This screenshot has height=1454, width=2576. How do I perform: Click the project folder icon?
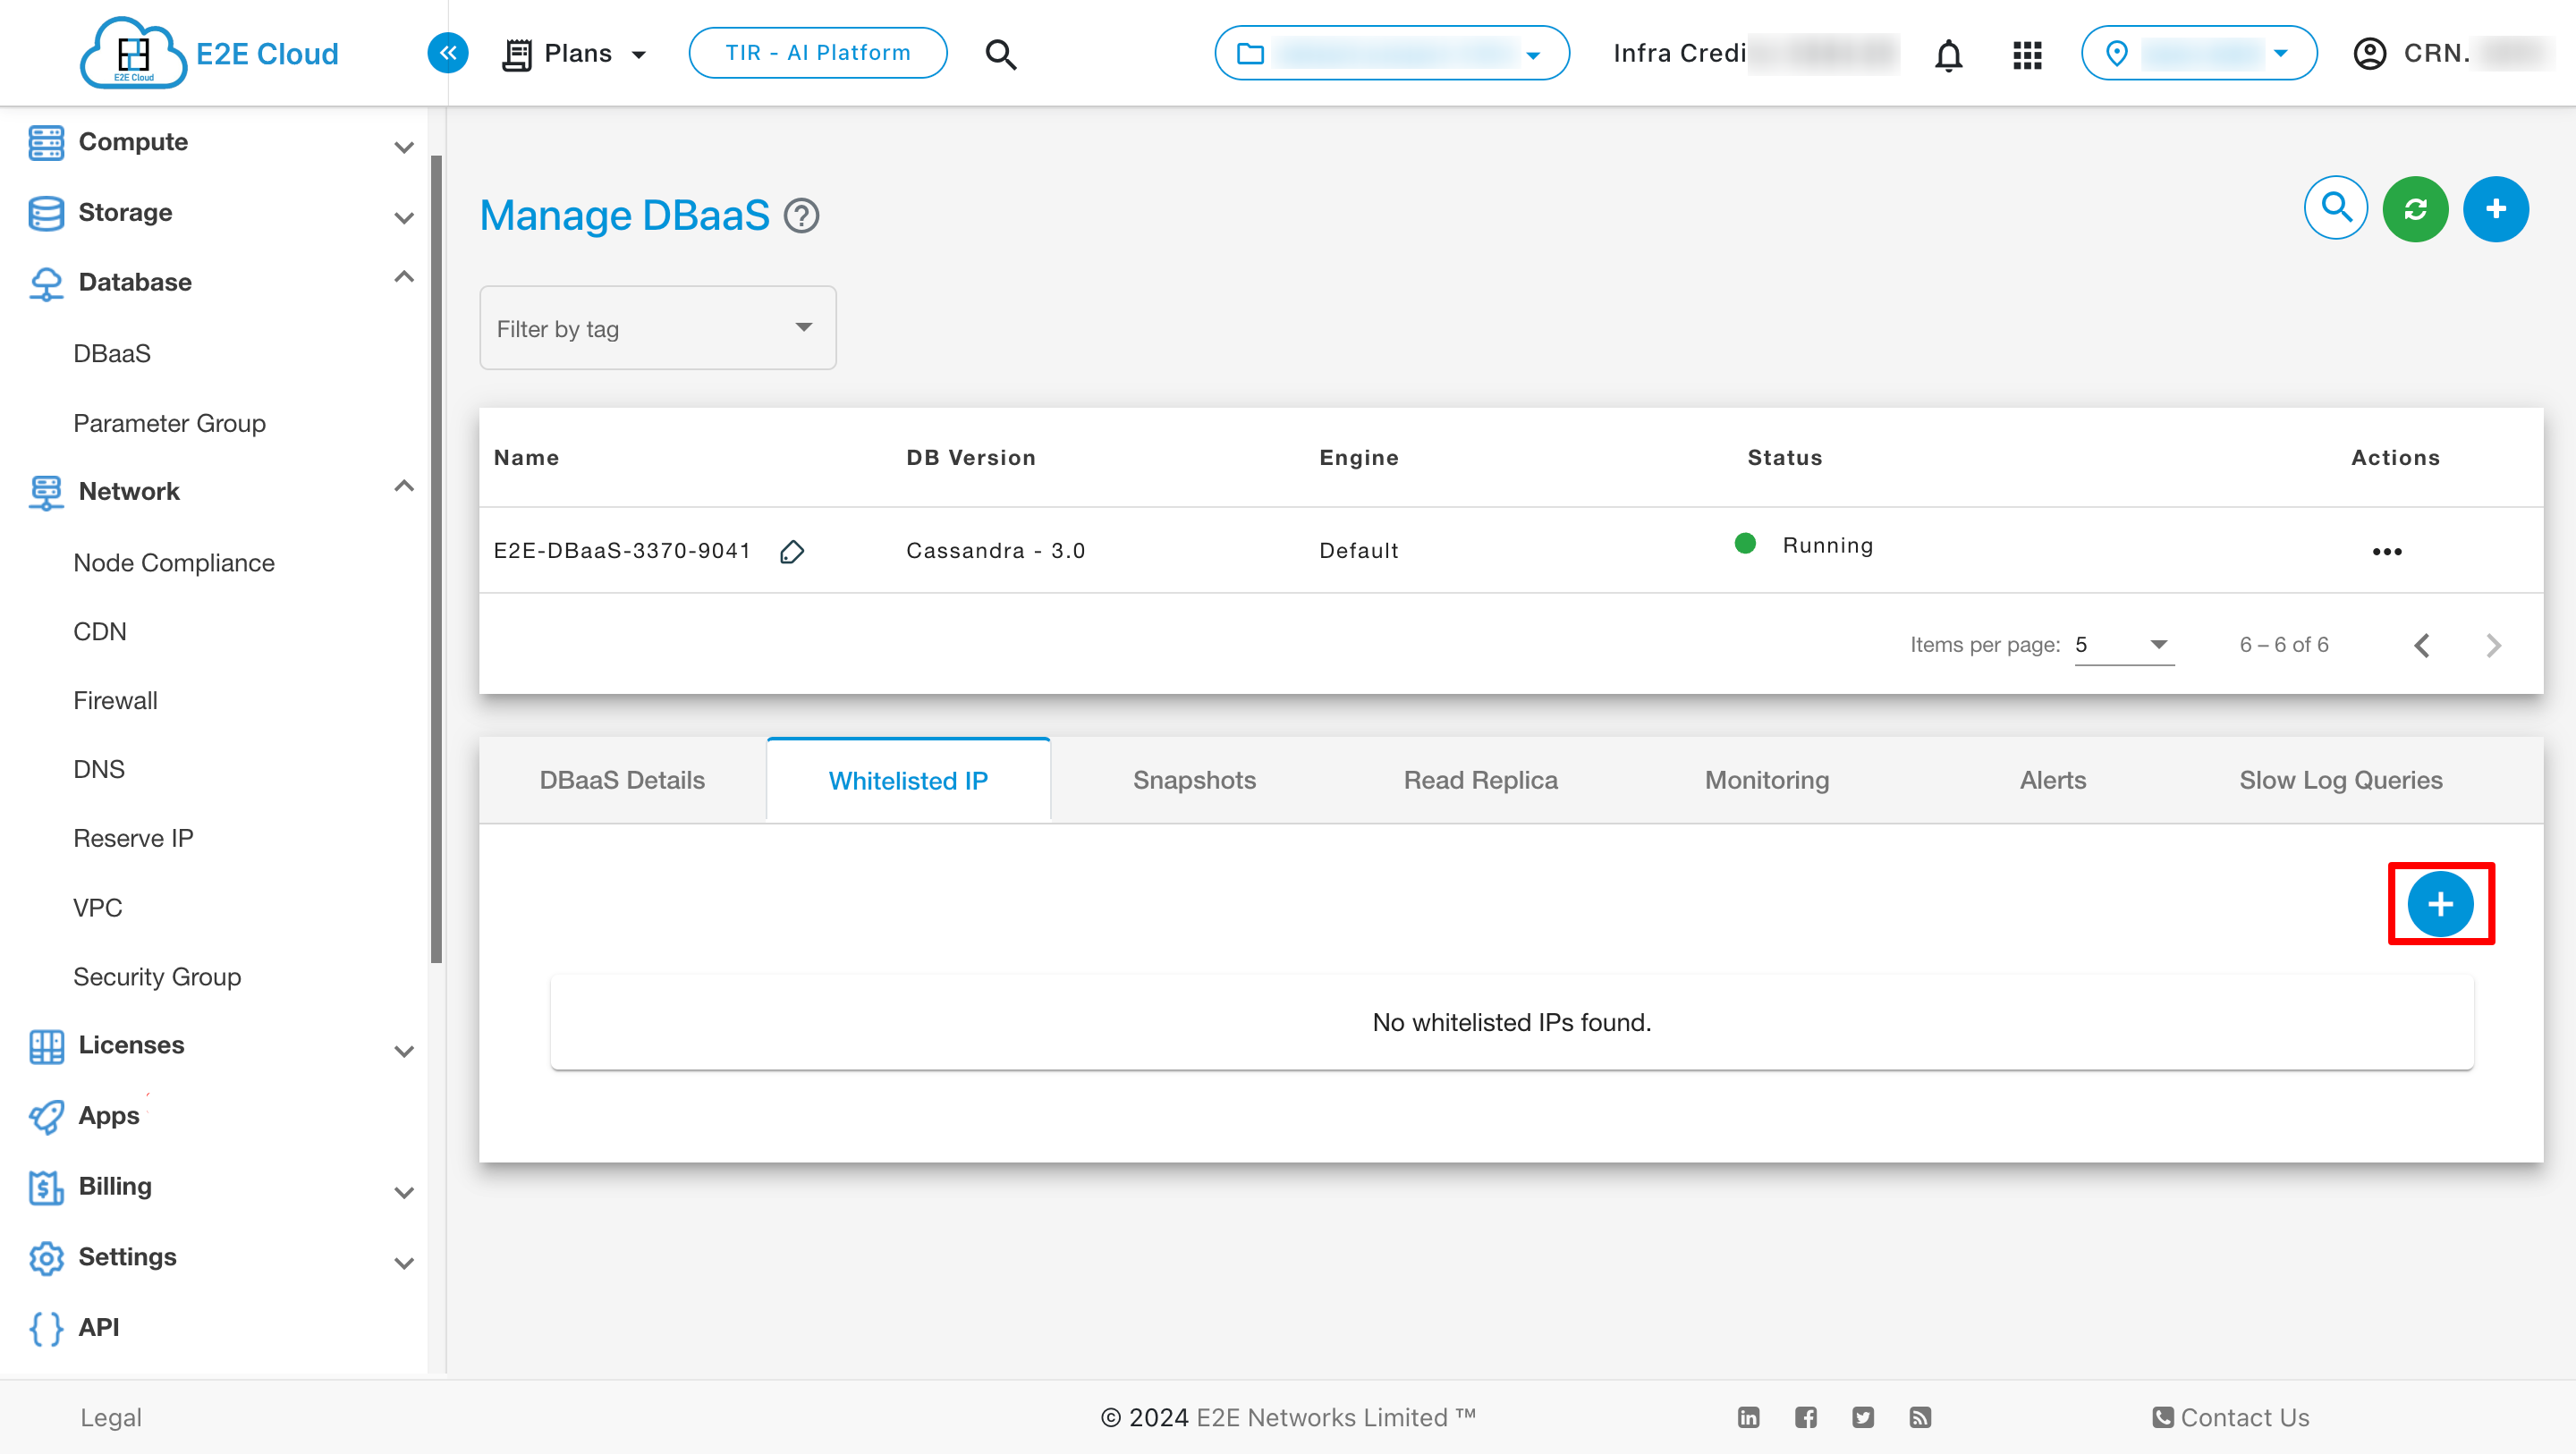point(1250,53)
